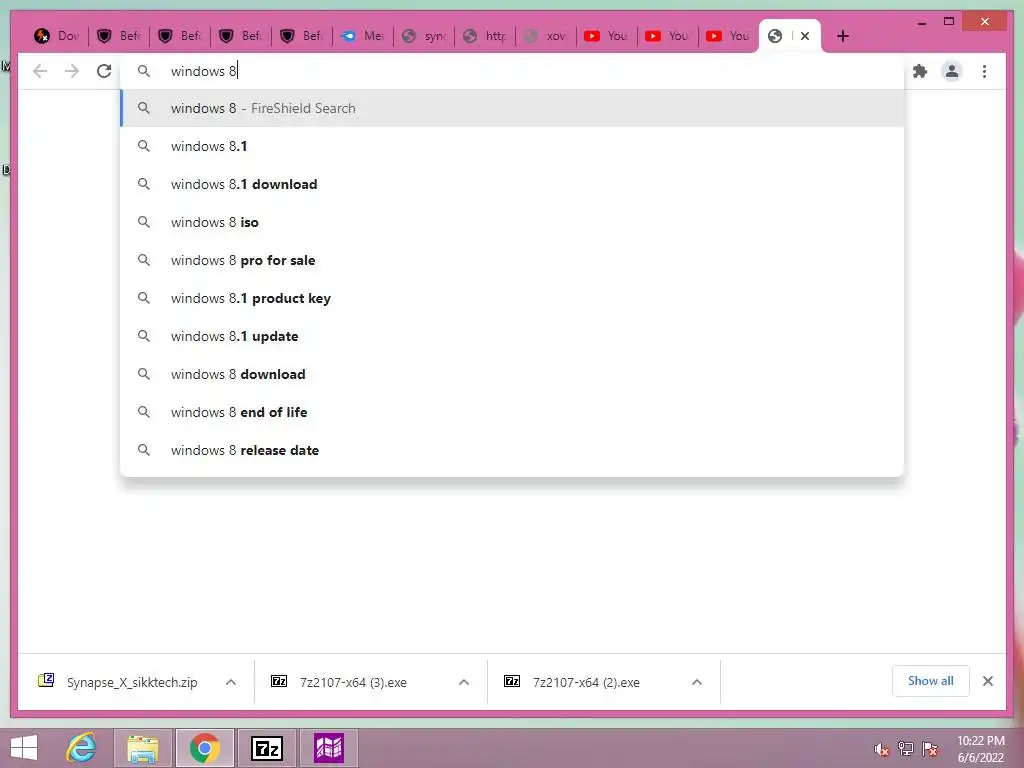Viewport: 1024px width, 768px height.
Task: Open Chrome three-dot menu
Action: point(984,71)
